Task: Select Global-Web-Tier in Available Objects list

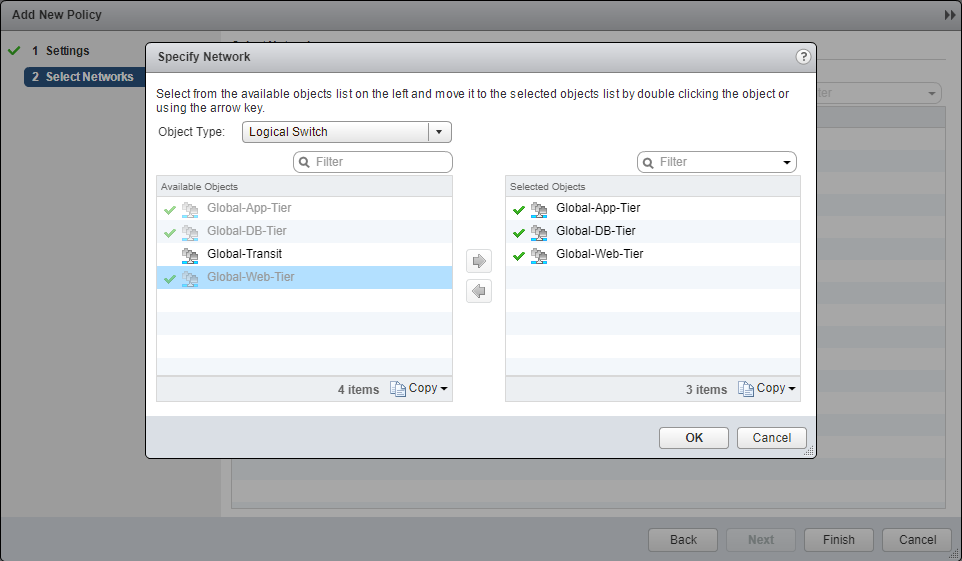Action: (250, 277)
